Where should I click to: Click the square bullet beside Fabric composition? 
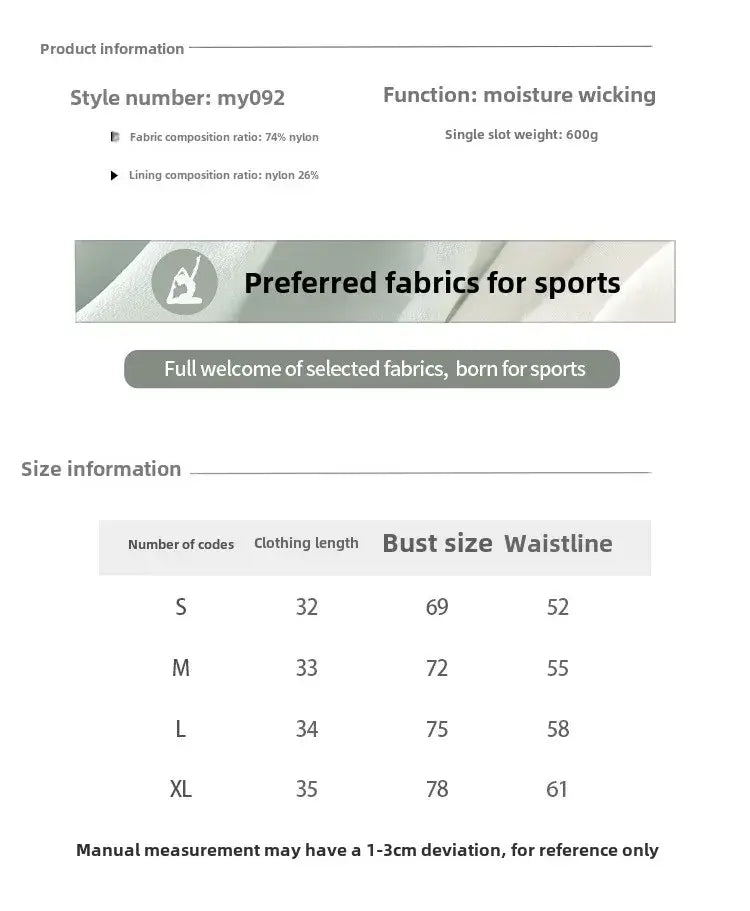(115, 137)
